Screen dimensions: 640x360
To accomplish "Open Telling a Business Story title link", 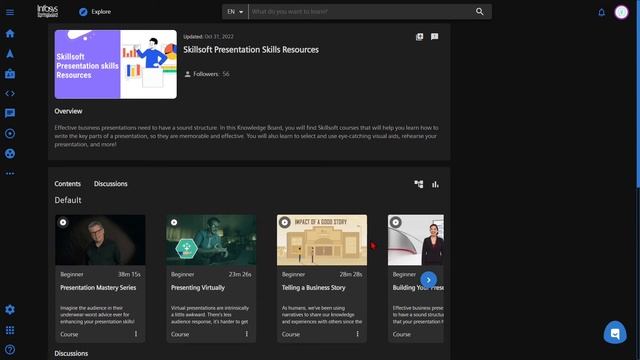I will (x=313, y=287).
